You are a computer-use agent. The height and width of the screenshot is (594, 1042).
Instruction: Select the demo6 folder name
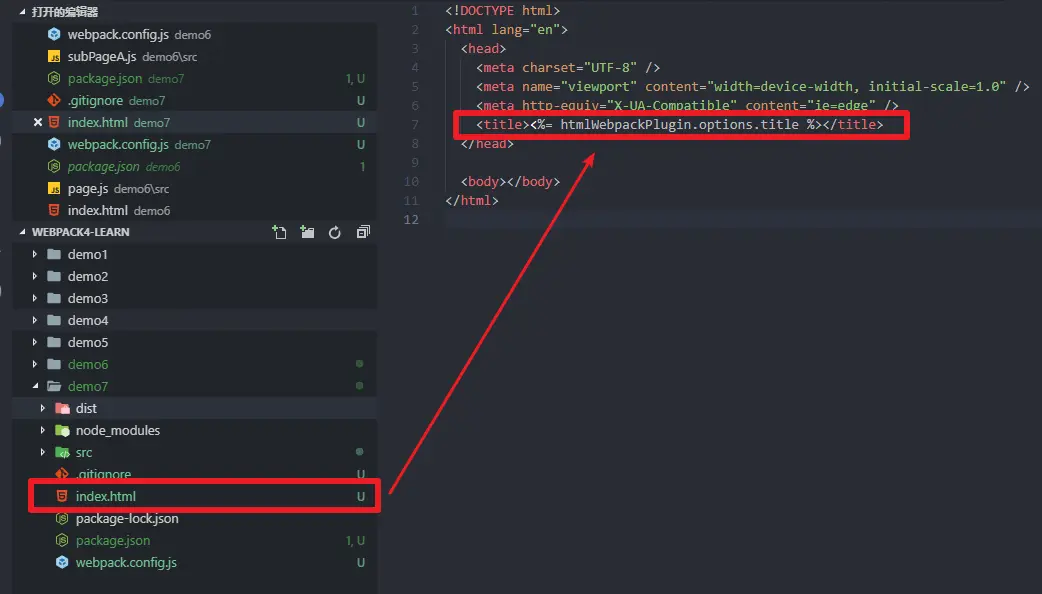[x=88, y=364]
